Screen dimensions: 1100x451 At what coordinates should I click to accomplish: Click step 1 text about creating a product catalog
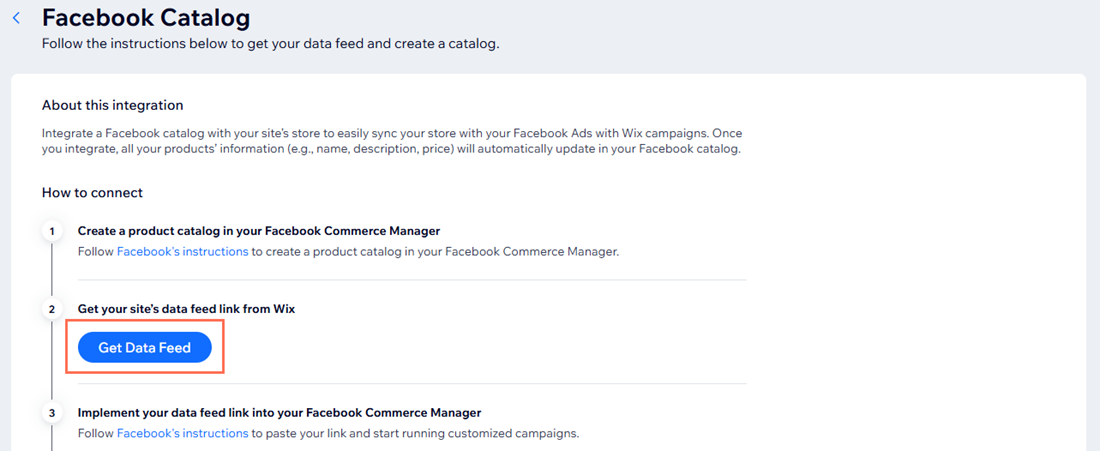click(434, 252)
